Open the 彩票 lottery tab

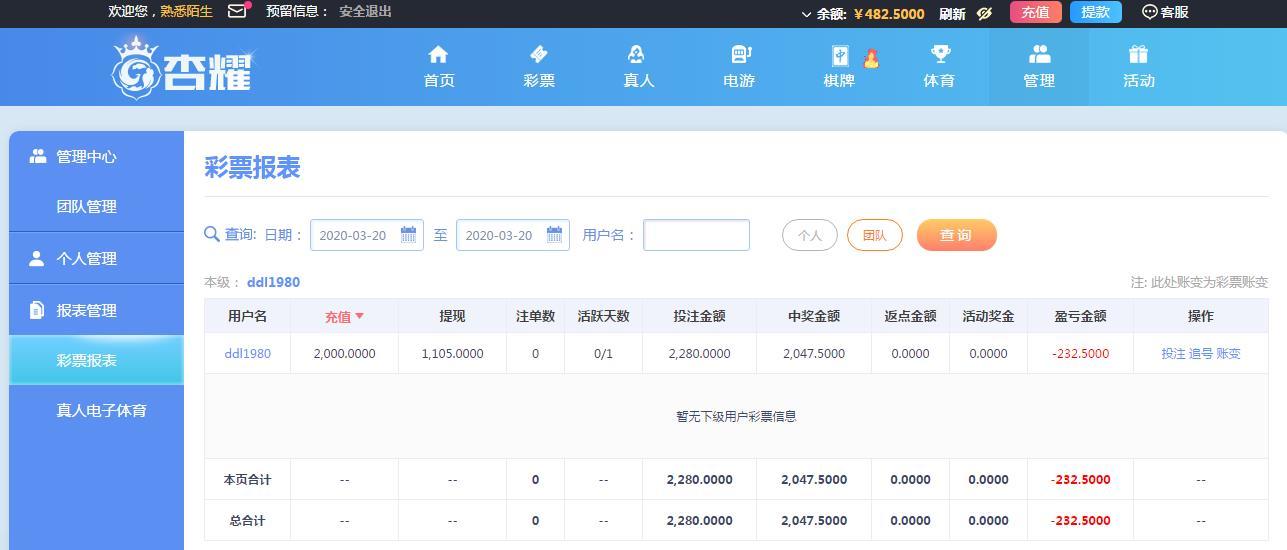coord(539,67)
